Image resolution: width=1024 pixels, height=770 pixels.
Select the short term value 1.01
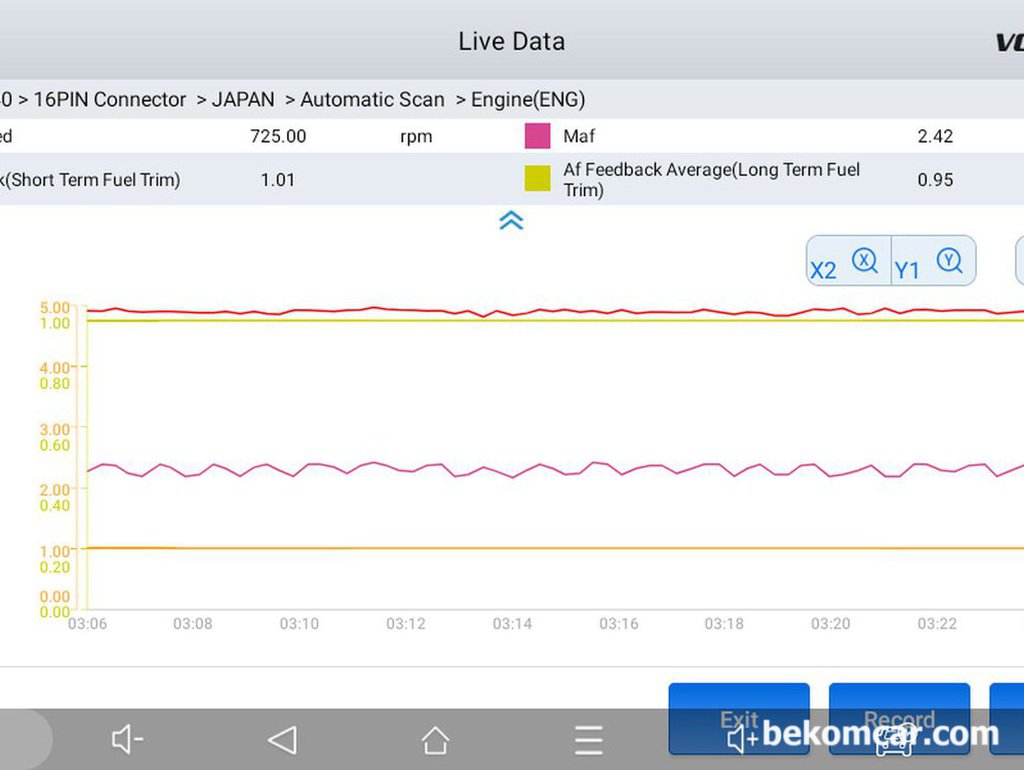point(278,180)
